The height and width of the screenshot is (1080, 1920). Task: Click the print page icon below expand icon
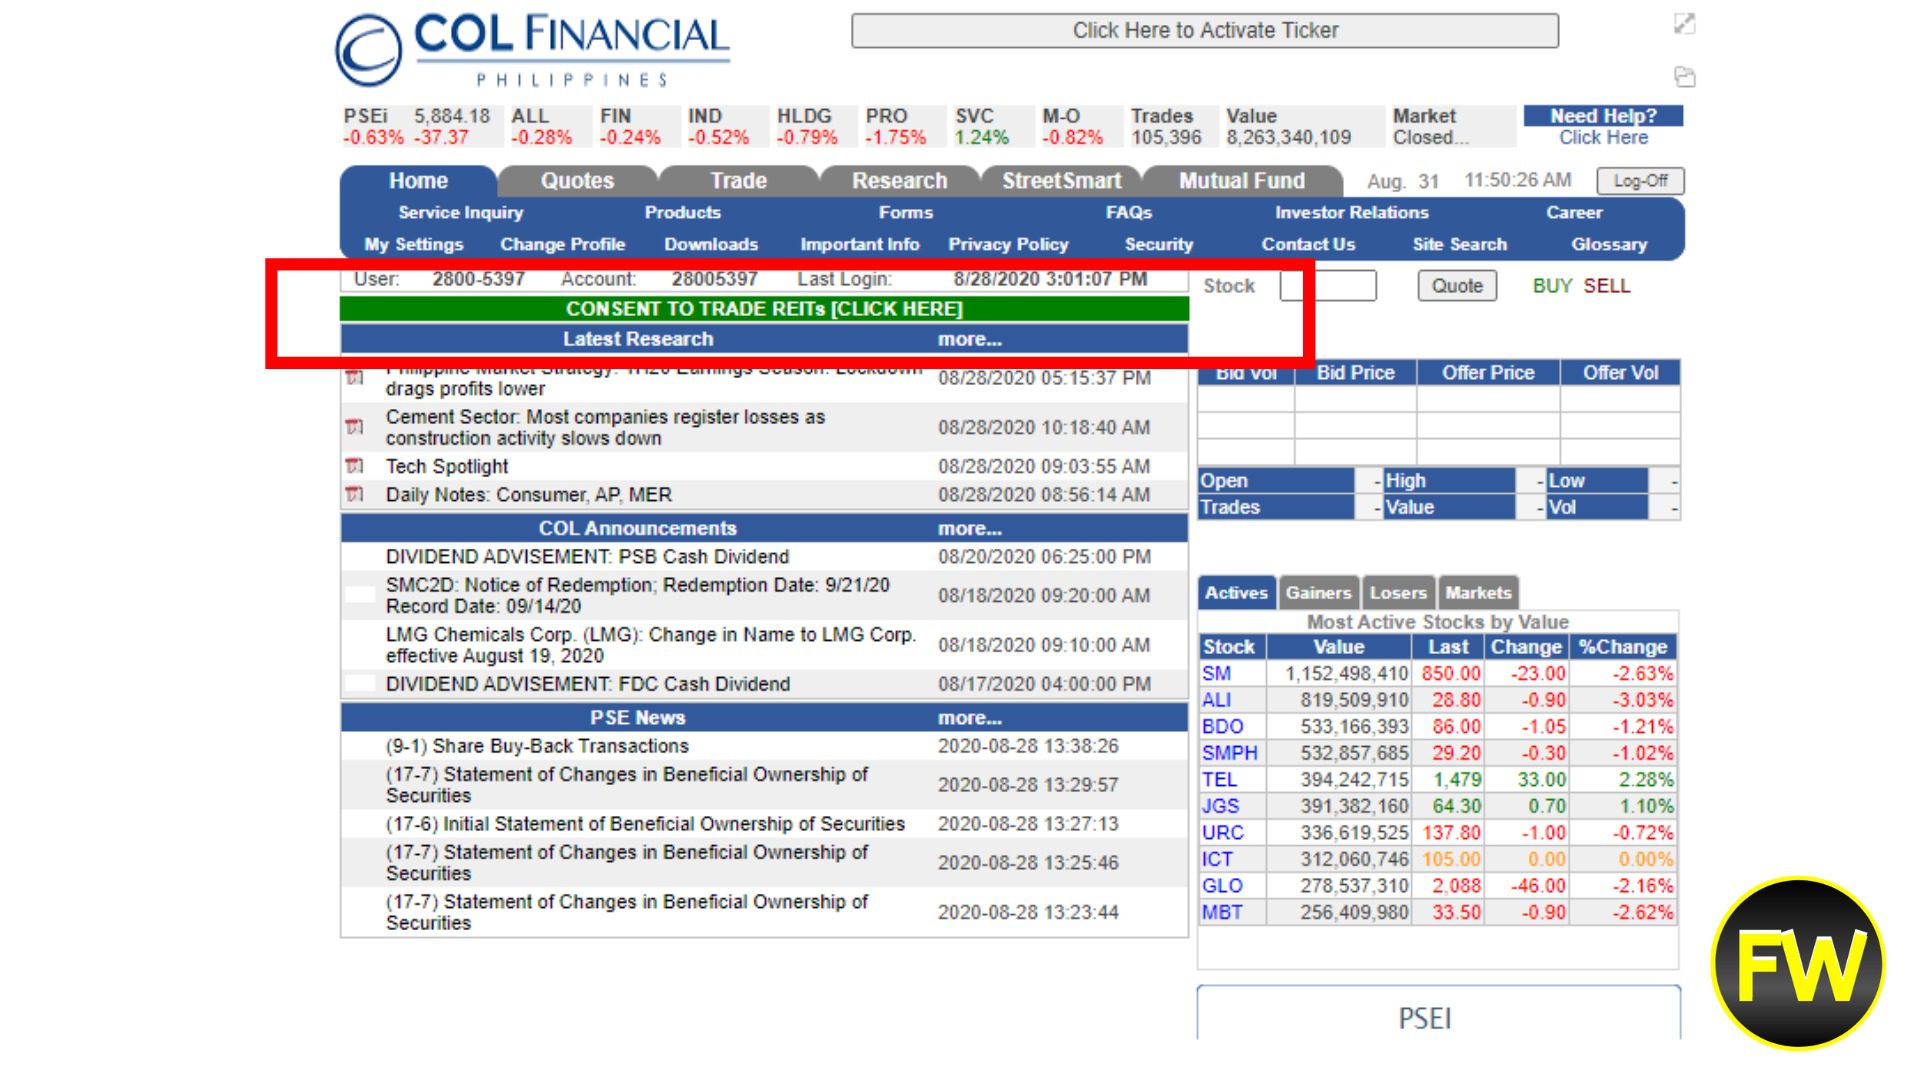tap(1685, 77)
